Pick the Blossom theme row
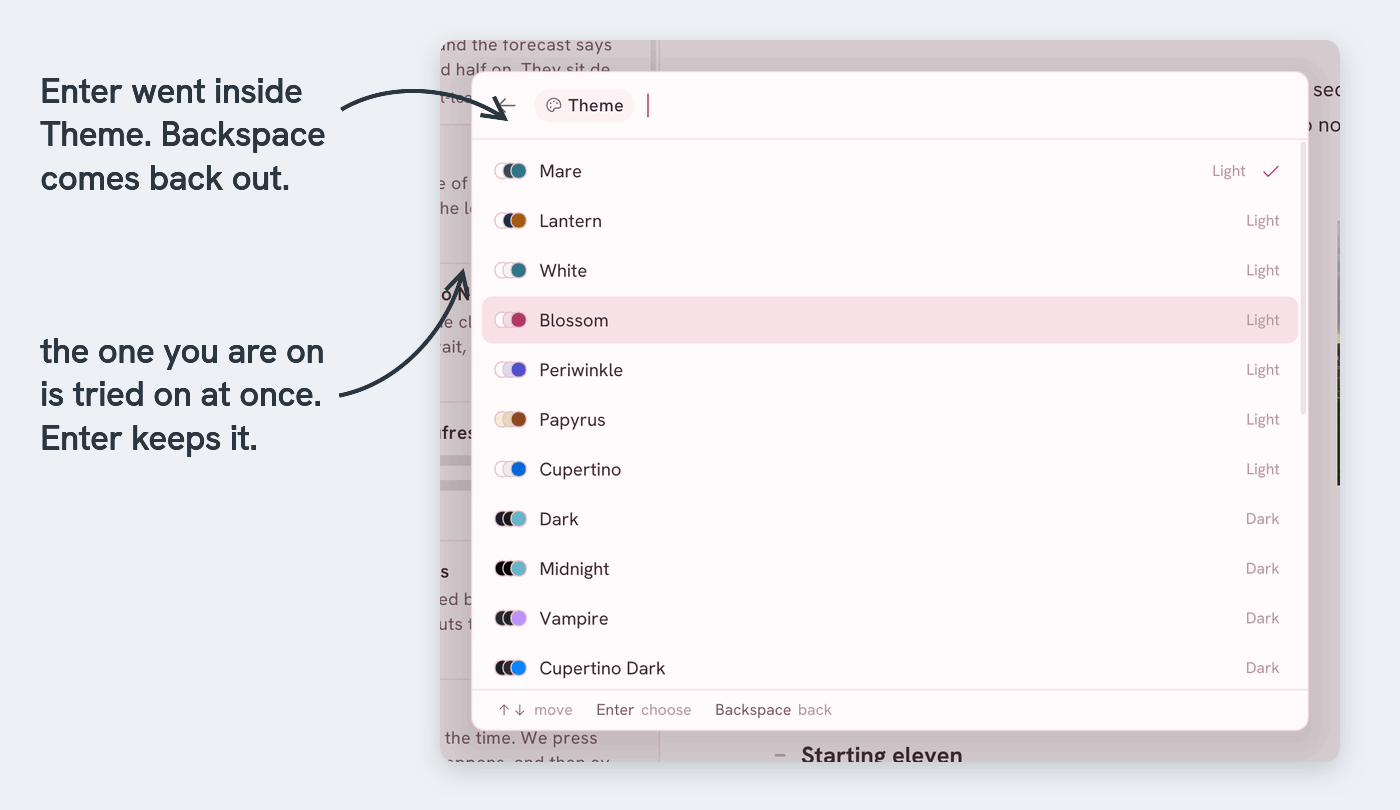Image resolution: width=1400 pixels, height=810 pixels. 890,320
